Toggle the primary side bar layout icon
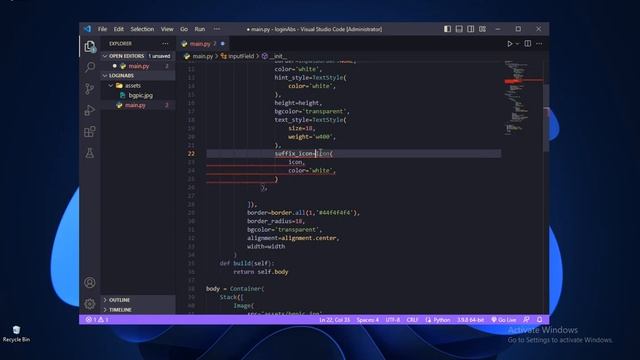This screenshot has width=640, height=360. [447, 29]
